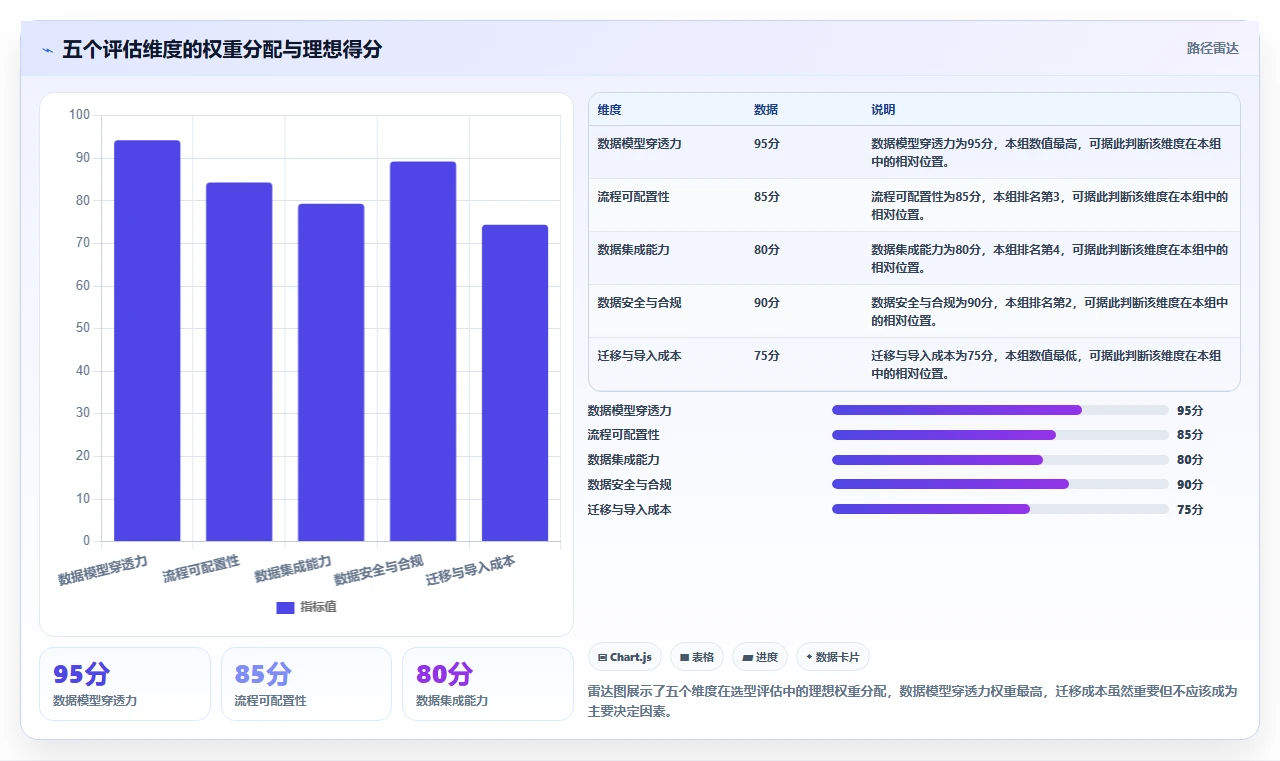Click the 数据安全与合规 bar in the chart
The width and height of the screenshot is (1280, 761).
pos(423,351)
